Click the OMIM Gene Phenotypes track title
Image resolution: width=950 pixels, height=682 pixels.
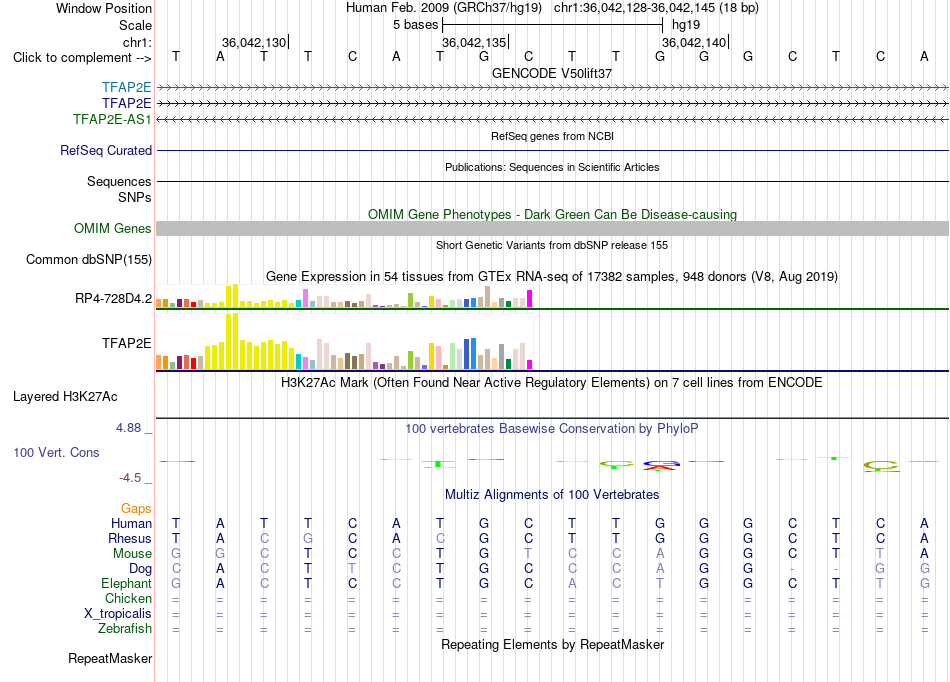(552, 214)
